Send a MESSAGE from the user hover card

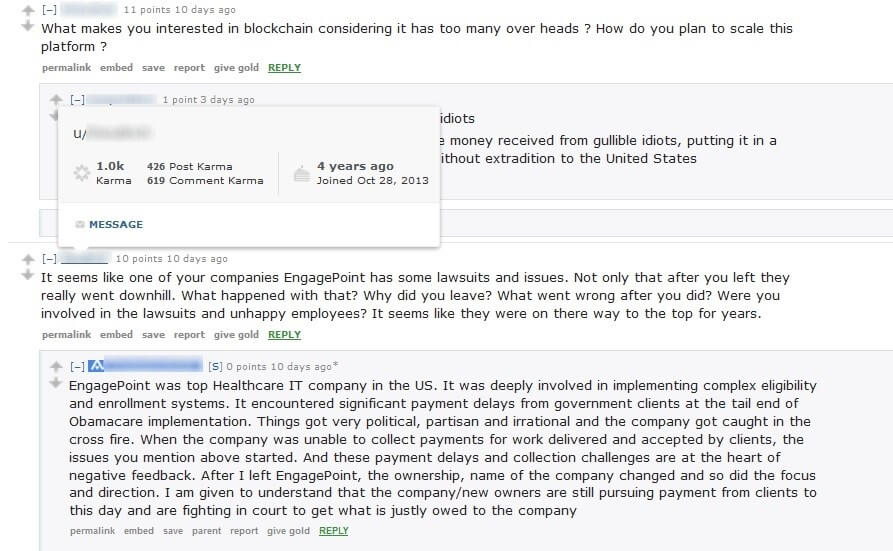tap(115, 225)
